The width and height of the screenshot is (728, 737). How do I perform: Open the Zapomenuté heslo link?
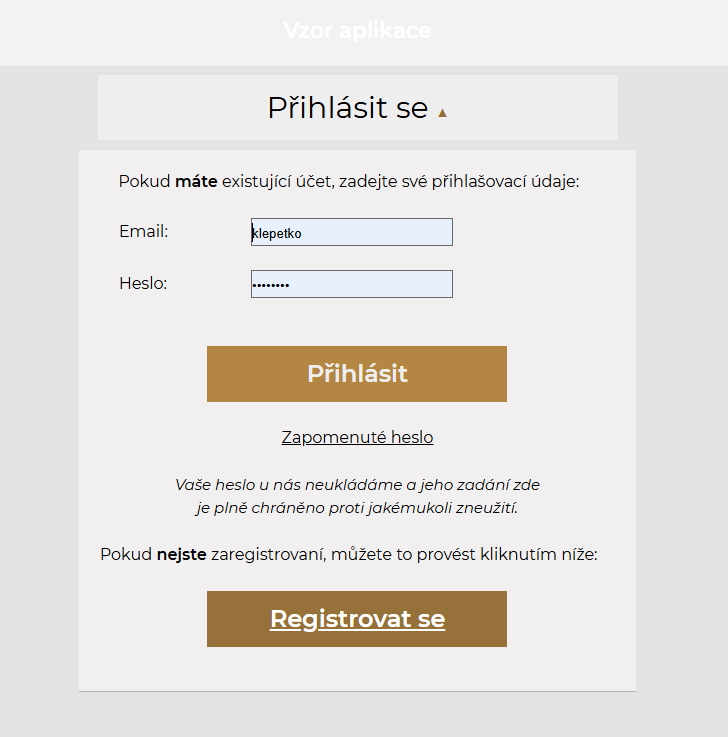coord(357,437)
